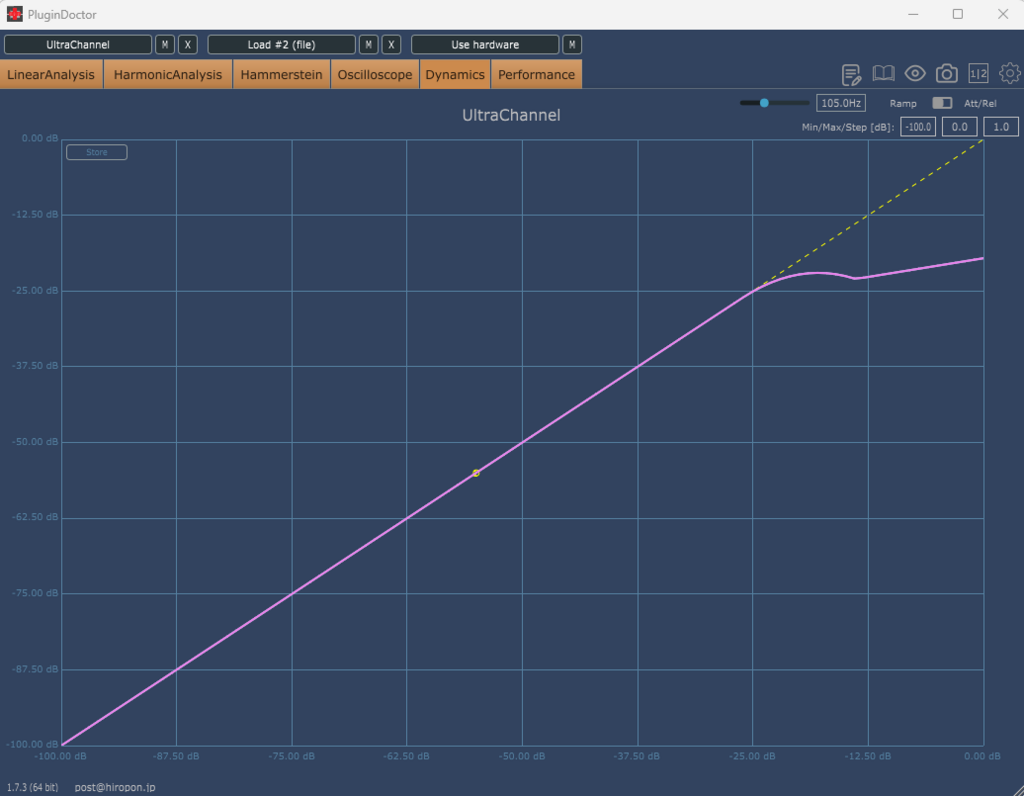Toggle the Ramp / Att/Rel switch
Image resolution: width=1024 pixels, height=796 pixels.
point(942,103)
